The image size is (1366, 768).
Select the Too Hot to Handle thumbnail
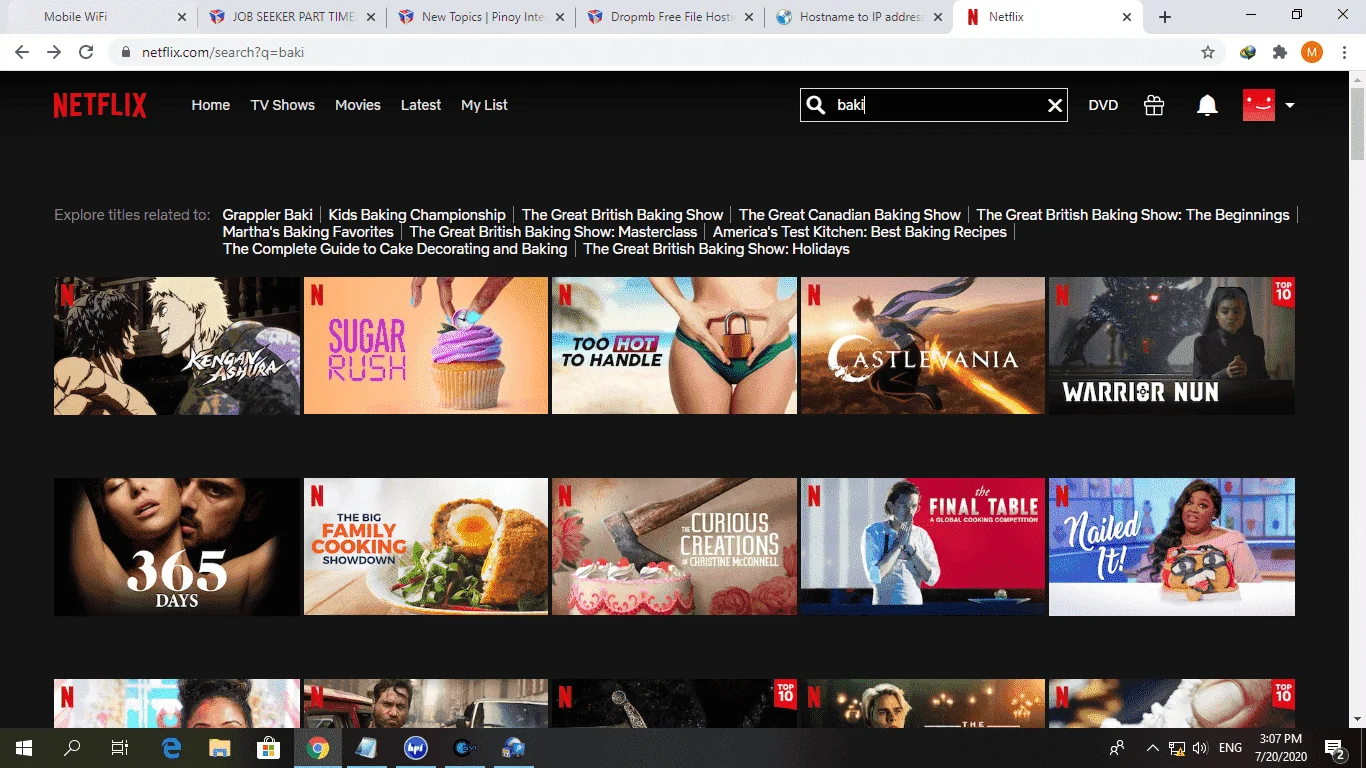click(674, 346)
